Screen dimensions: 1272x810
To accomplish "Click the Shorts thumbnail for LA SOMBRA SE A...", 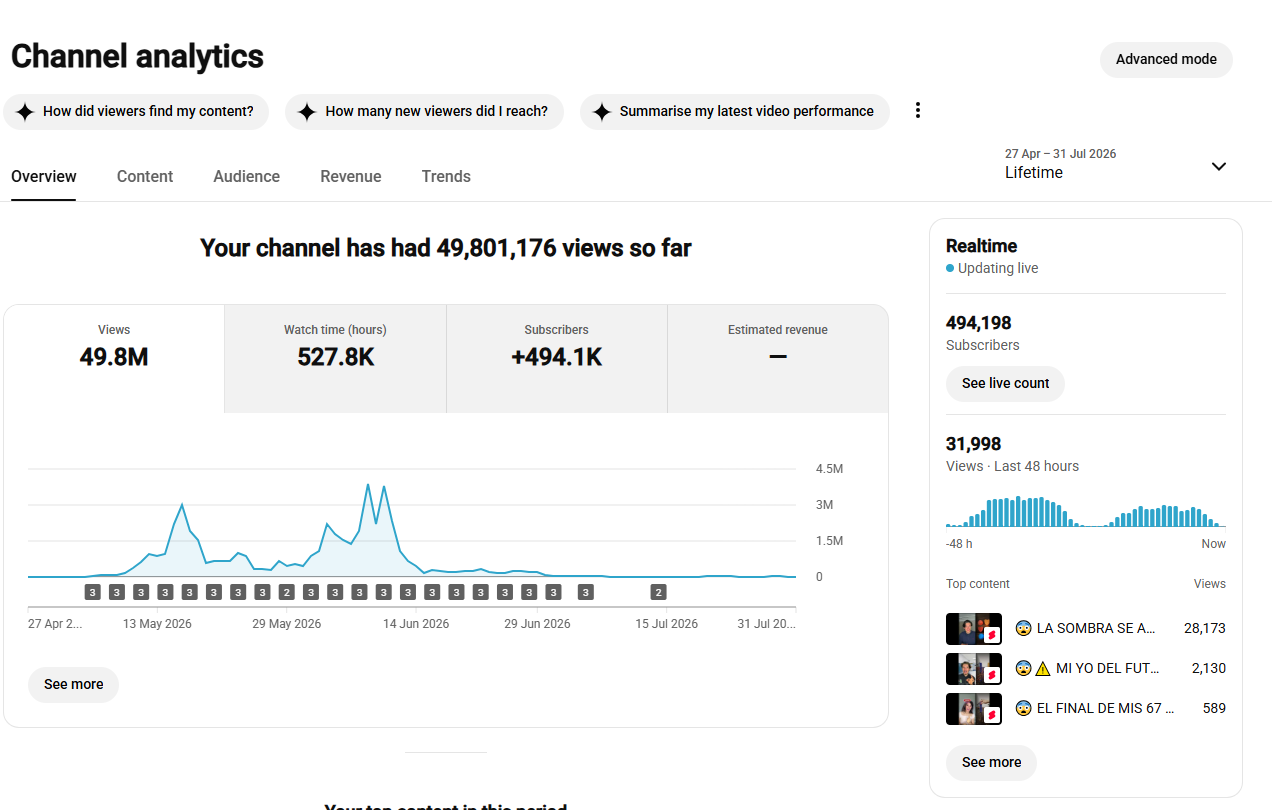I will click(974, 629).
